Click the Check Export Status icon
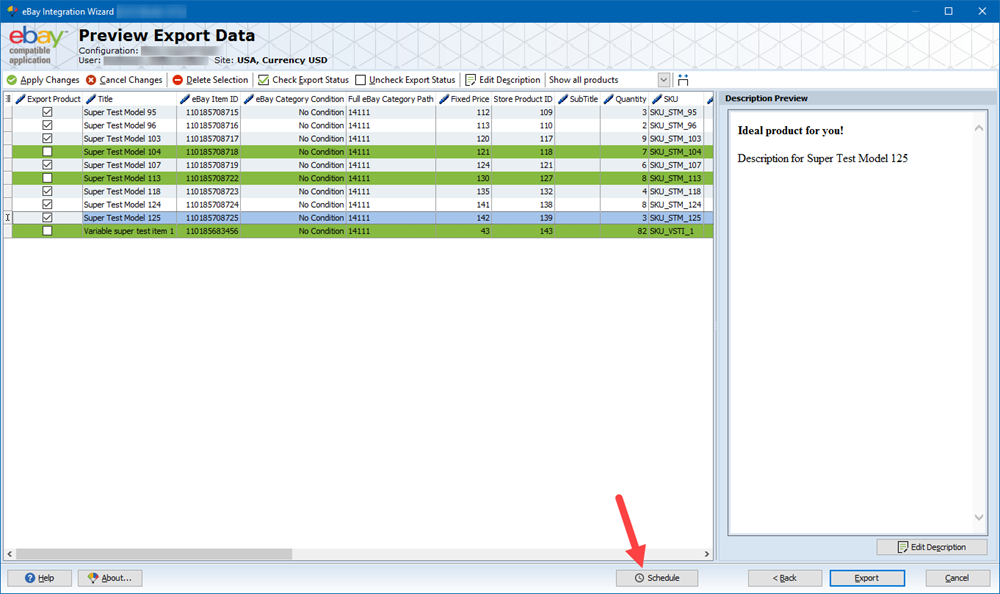This screenshot has height=594, width=1000. click(x=263, y=80)
